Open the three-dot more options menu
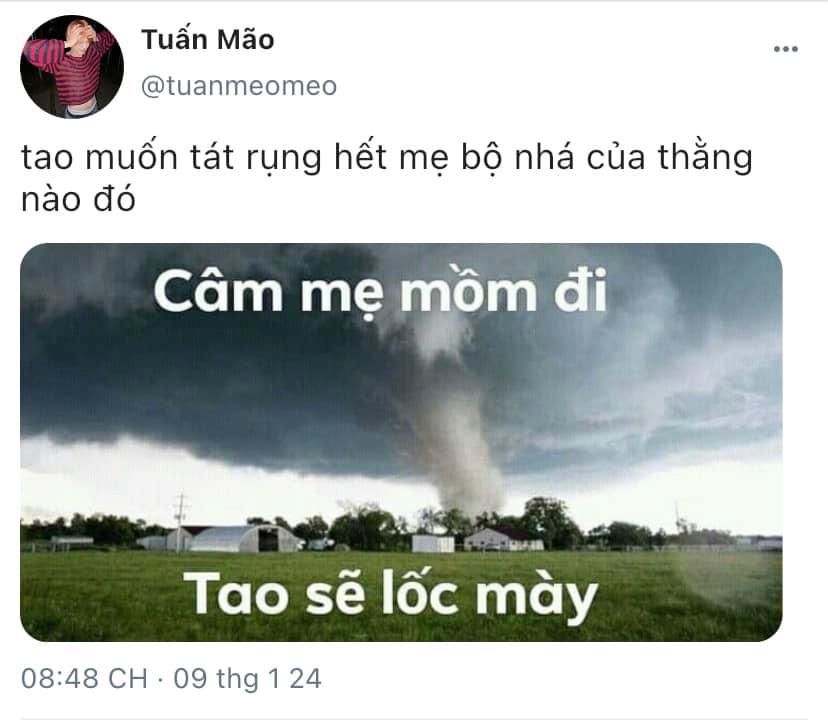828x720 pixels. pos(786,49)
